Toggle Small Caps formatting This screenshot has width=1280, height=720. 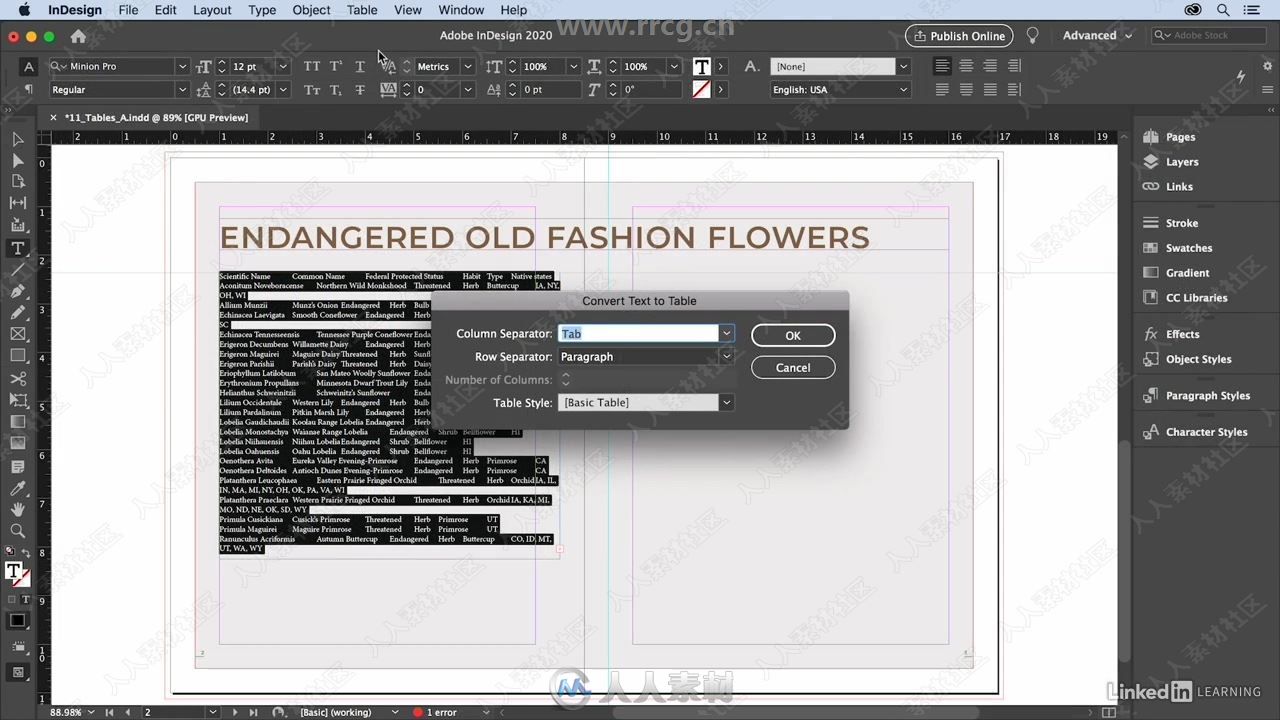[x=312, y=90]
